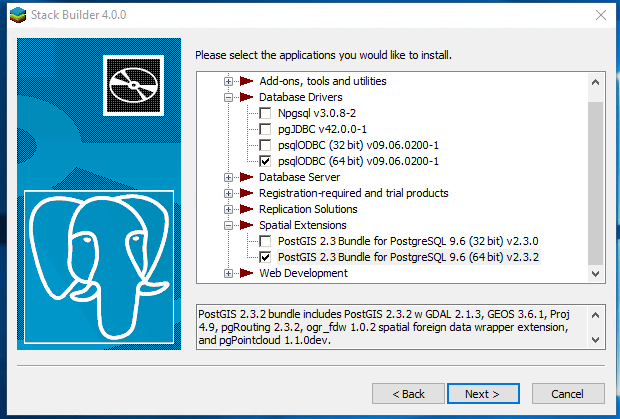Expand the Web Development node

coord(228,273)
